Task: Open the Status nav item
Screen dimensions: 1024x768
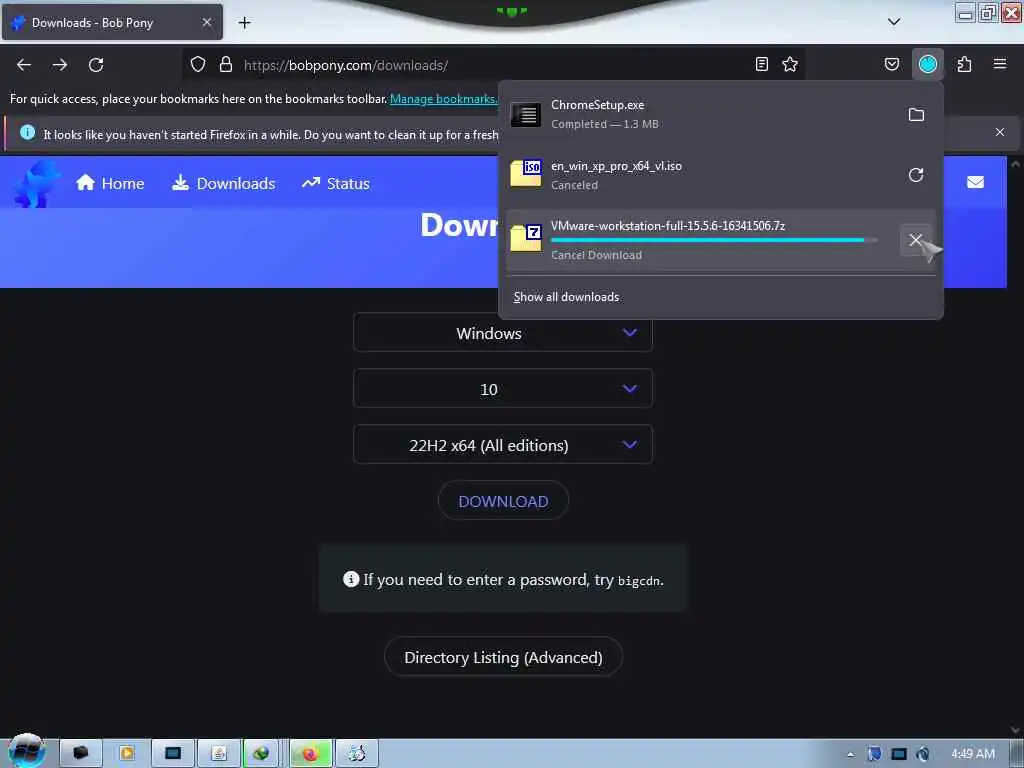Action: pos(336,184)
